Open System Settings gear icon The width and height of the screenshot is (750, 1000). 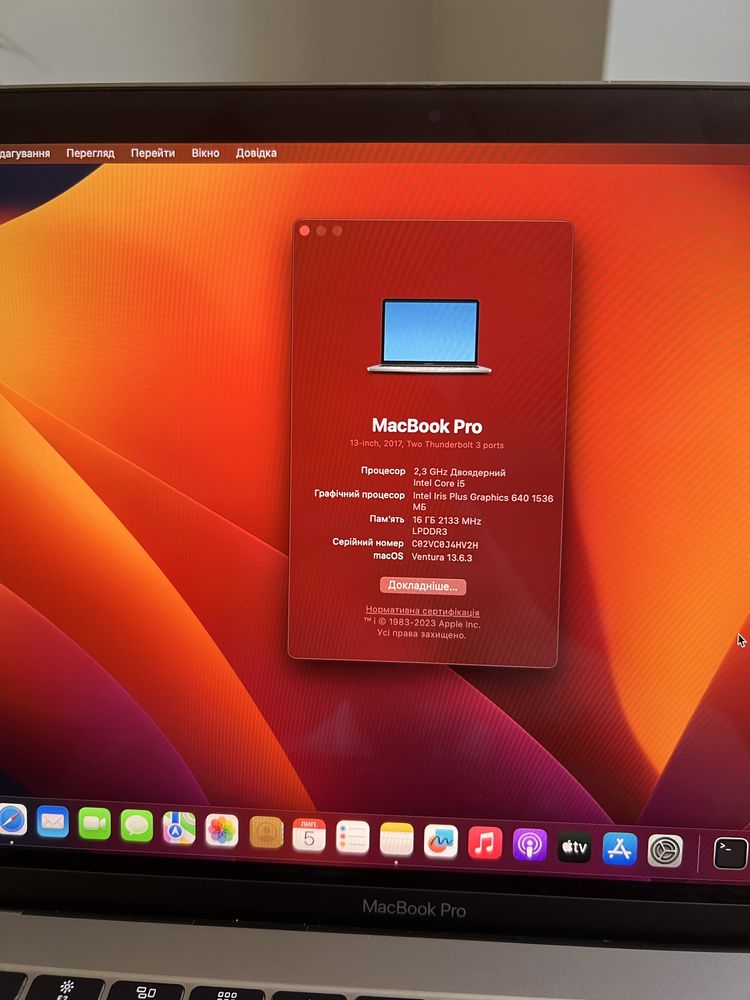point(665,851)
